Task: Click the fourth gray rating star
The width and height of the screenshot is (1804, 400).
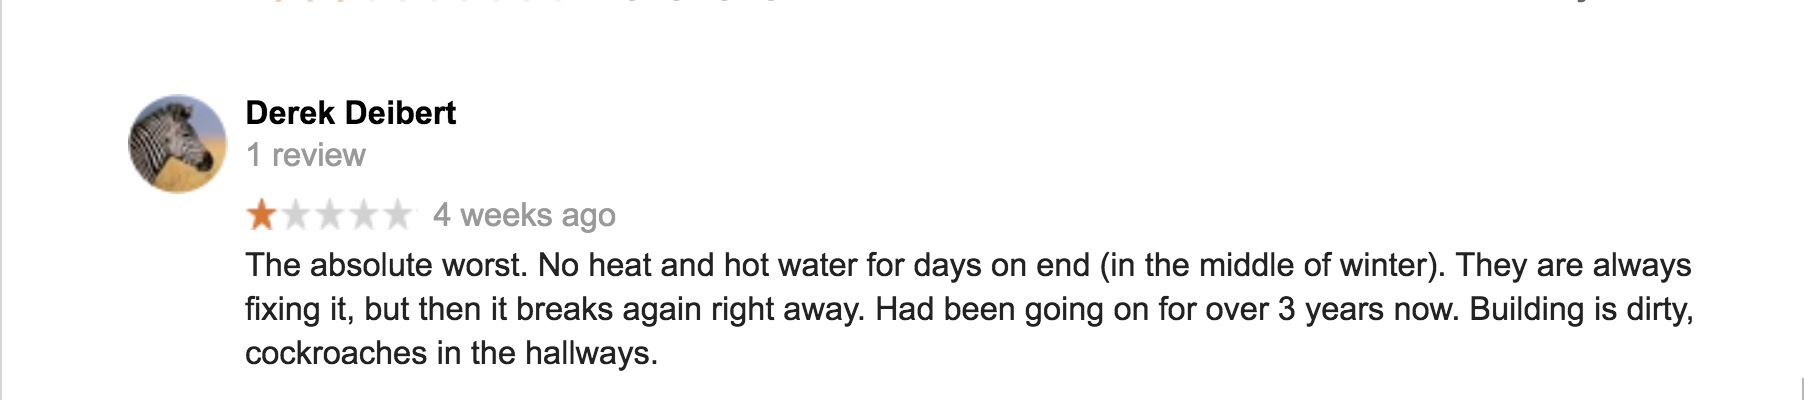Action: (364, 215)
